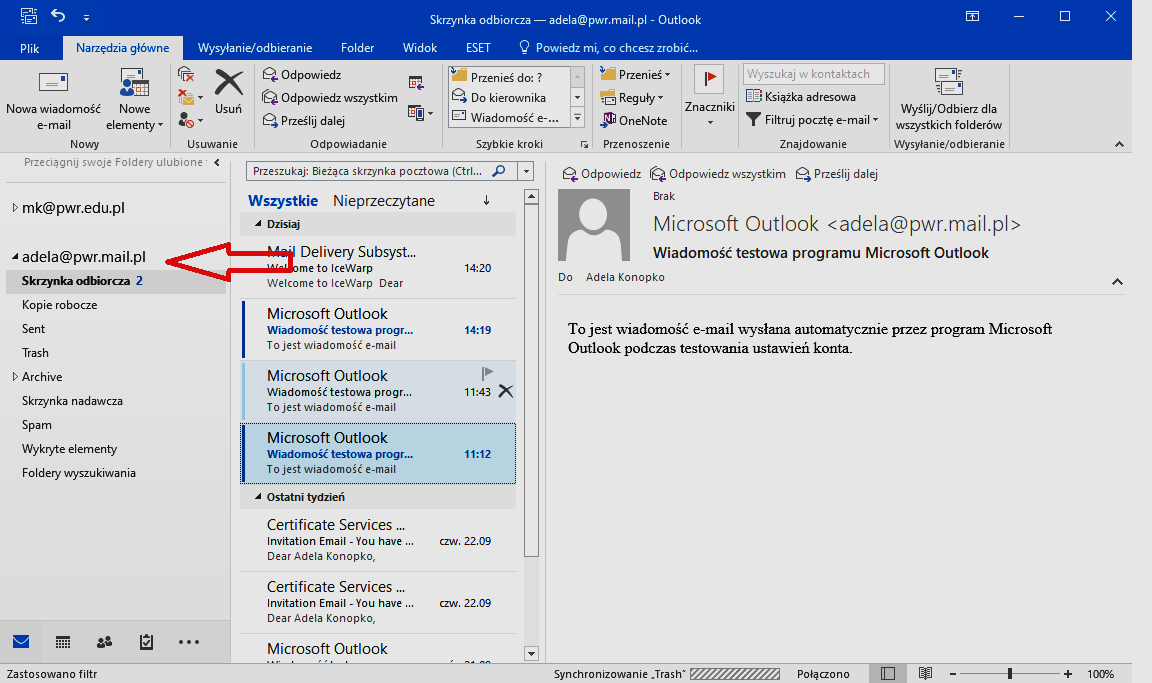
Task: Collapse the Dzisiaj message group
Action: coord(259,224)
